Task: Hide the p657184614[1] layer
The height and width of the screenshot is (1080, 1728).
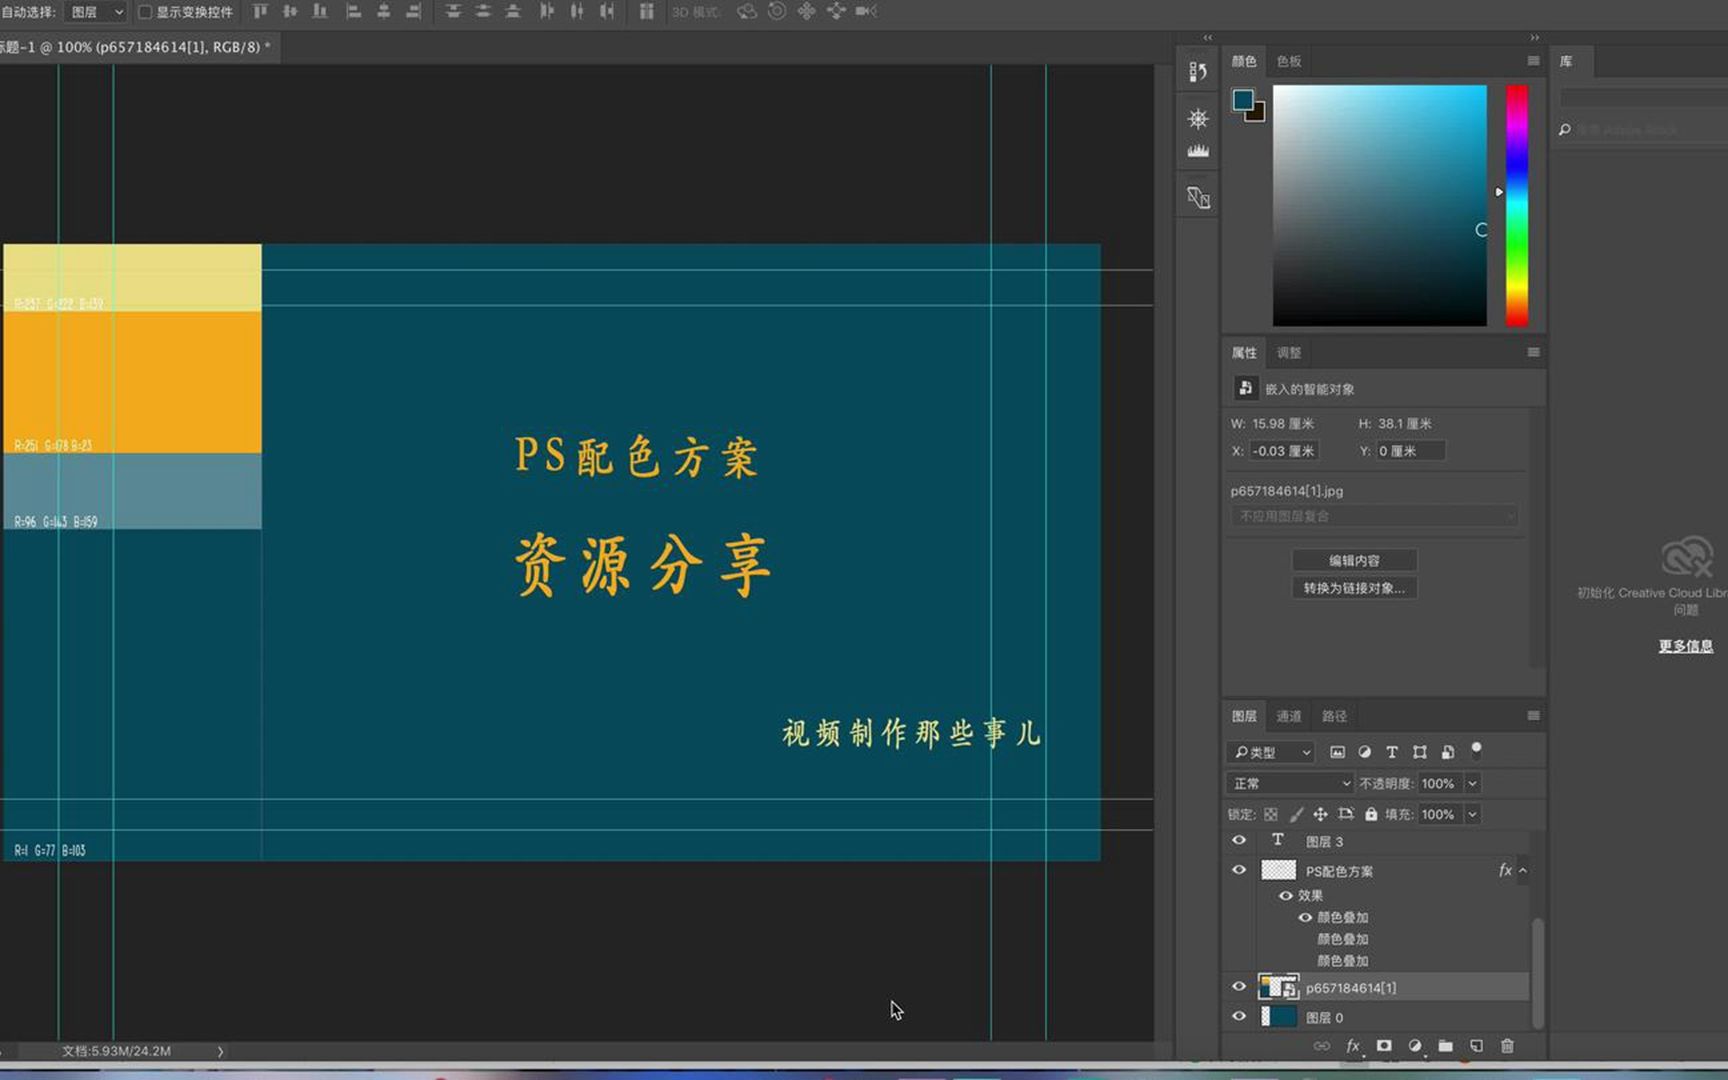Action: point(1239,987)
